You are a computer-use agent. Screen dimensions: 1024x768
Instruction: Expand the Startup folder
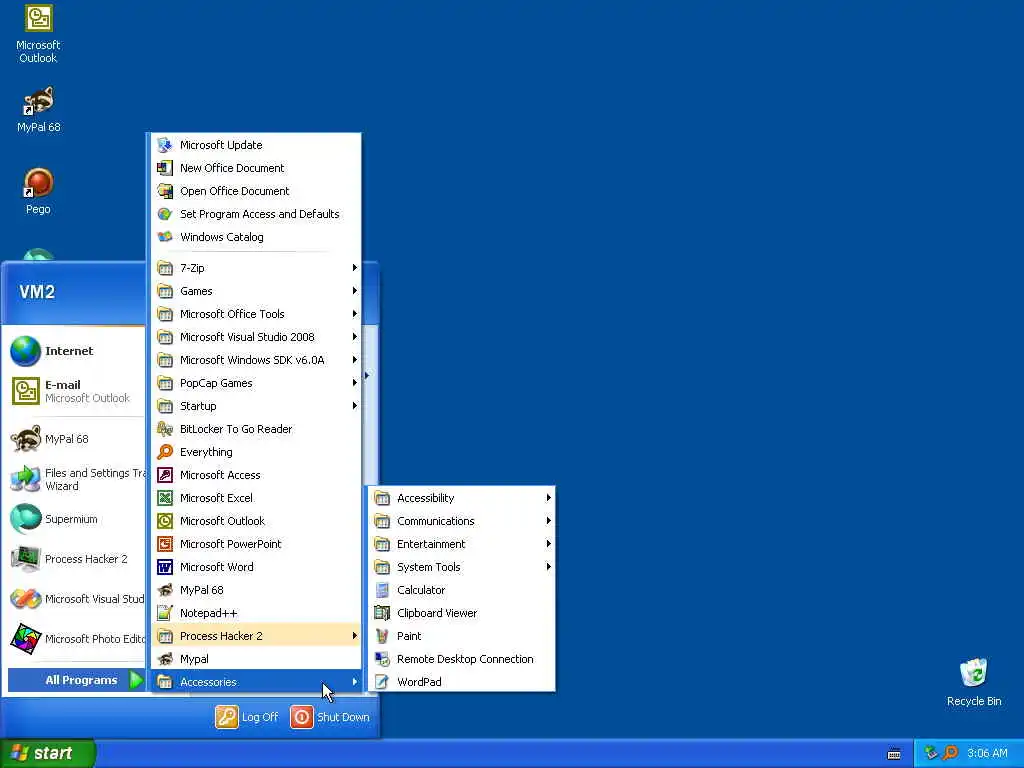pyautogui.click(x=256, y=406)
